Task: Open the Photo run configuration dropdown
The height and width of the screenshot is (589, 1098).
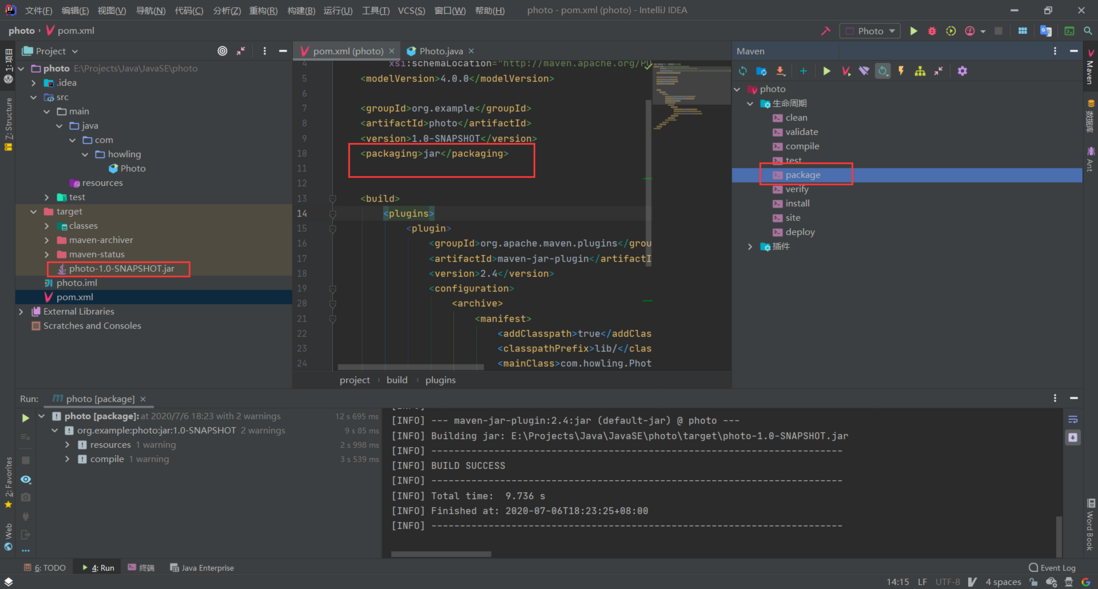Action: coord(870,31)
